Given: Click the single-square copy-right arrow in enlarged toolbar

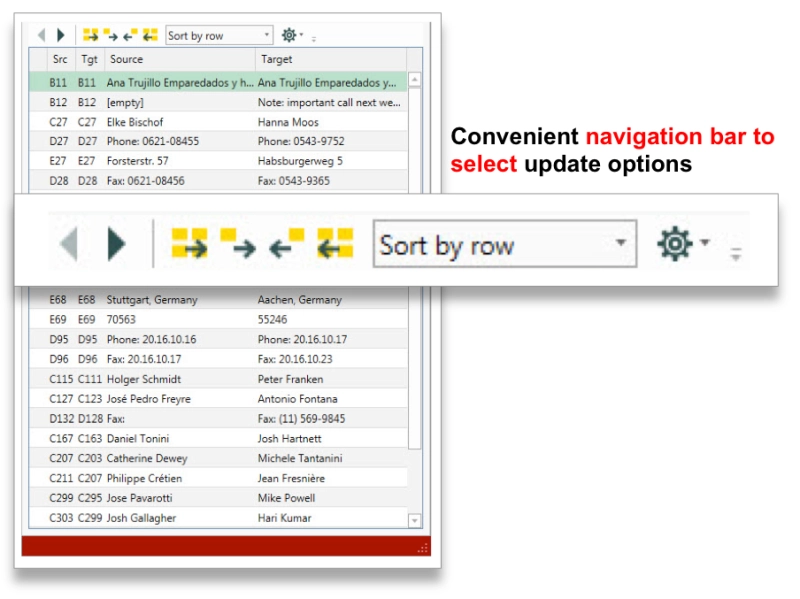Looking at the screenshot, I should click(x=238, y=244).
